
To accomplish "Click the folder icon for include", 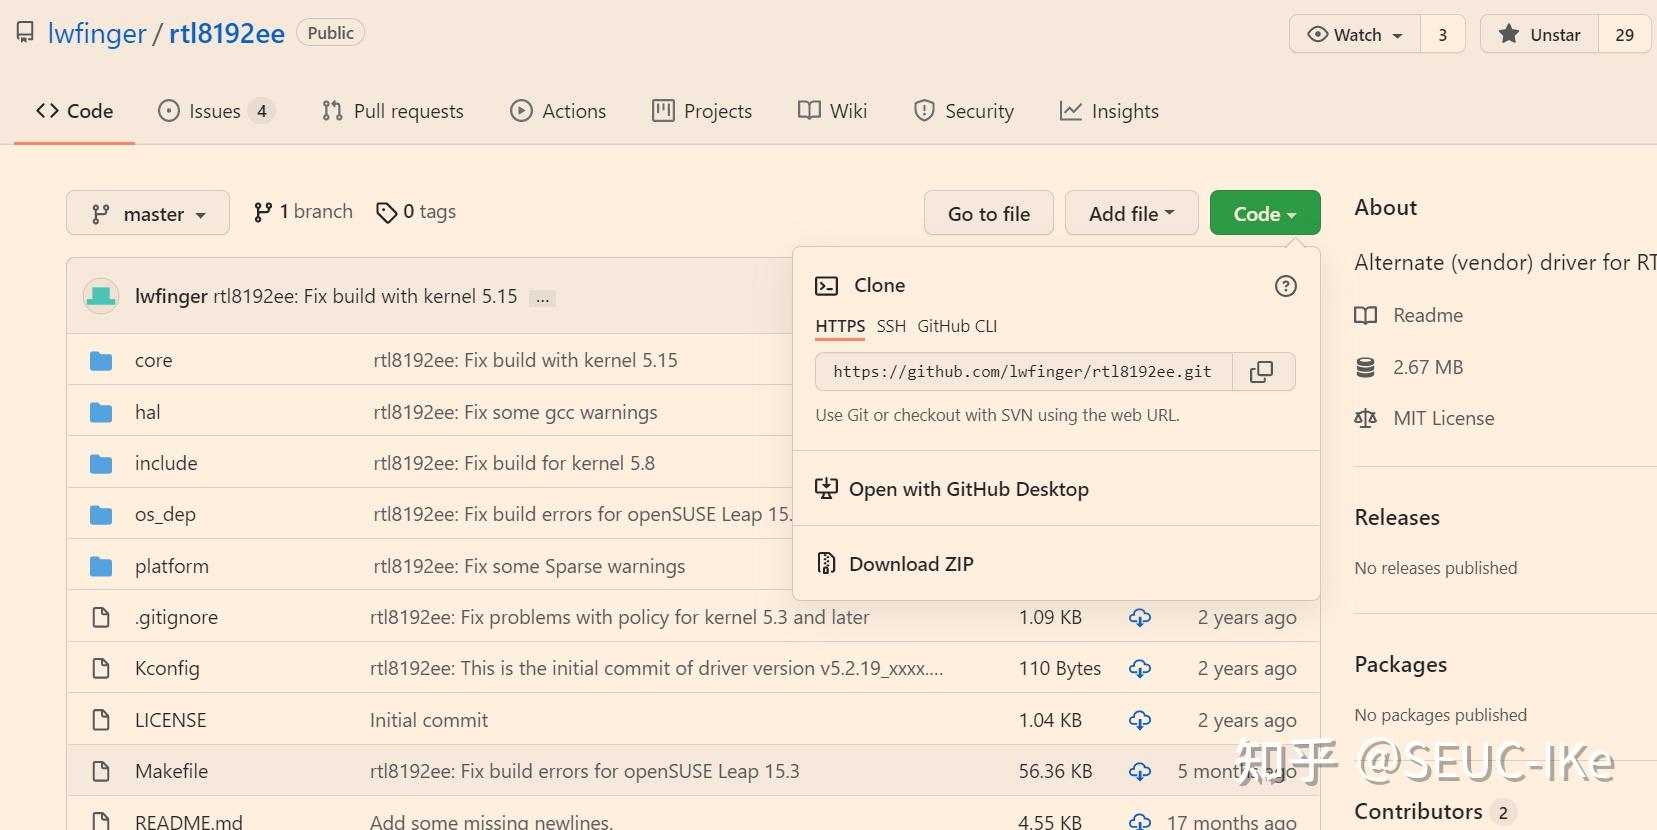I will pos(101,464).
